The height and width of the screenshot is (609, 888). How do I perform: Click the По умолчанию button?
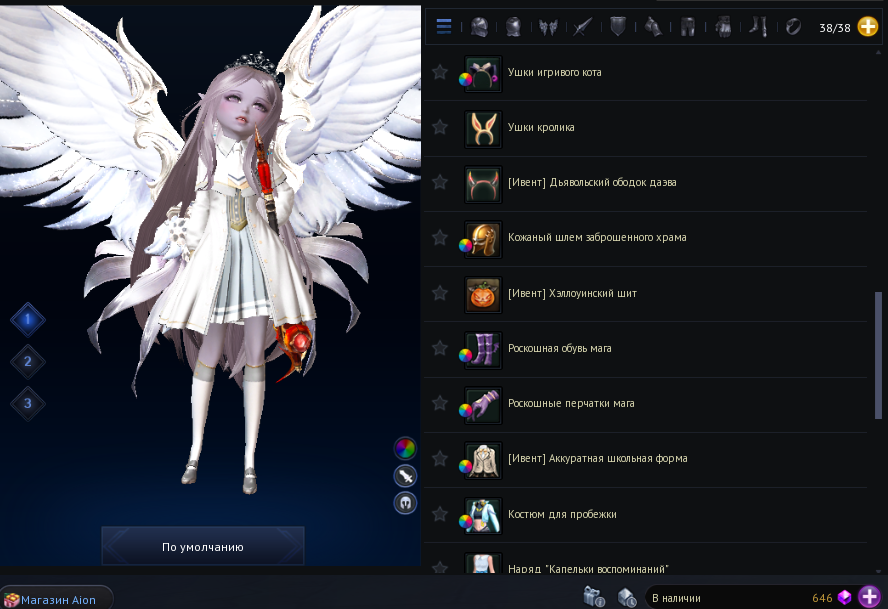[x=203, y=546]
